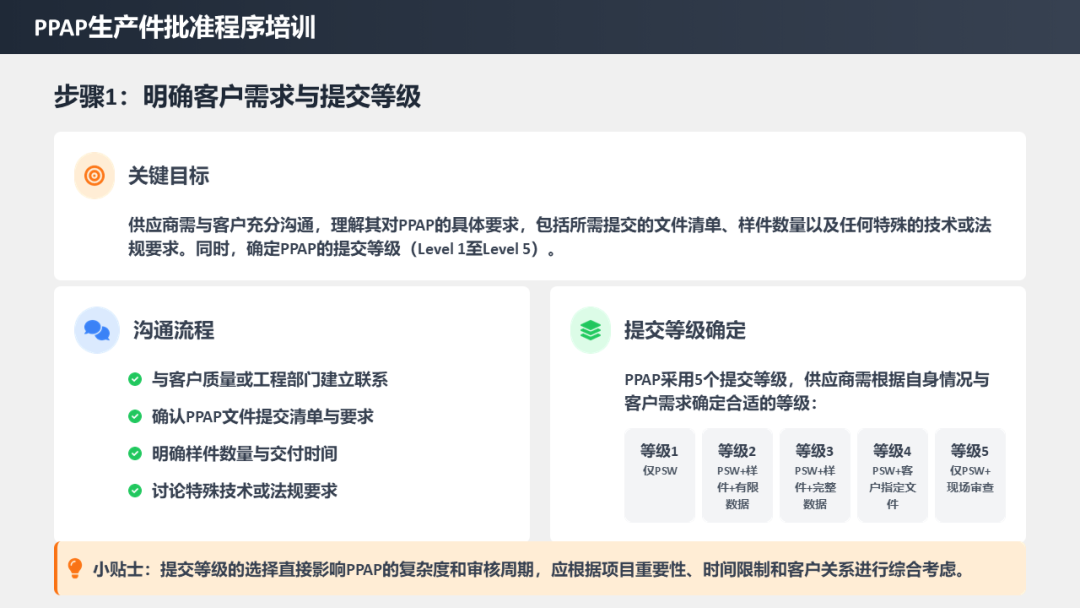Click green checkmark beside 讨论特殊技术或法规要求
Screen dimensions: 1080x608
click(x=135, y=491)
